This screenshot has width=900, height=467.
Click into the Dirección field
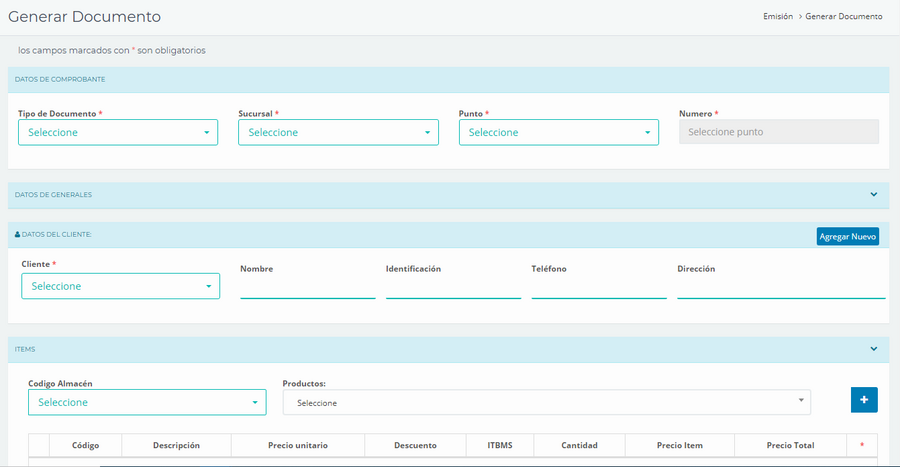pos(780,288)
